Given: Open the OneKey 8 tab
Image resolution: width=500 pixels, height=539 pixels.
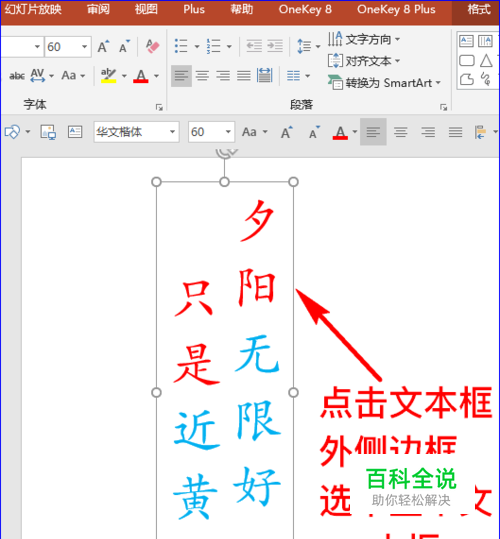Looking at the screenshot, I should click(x=305, y=9).
